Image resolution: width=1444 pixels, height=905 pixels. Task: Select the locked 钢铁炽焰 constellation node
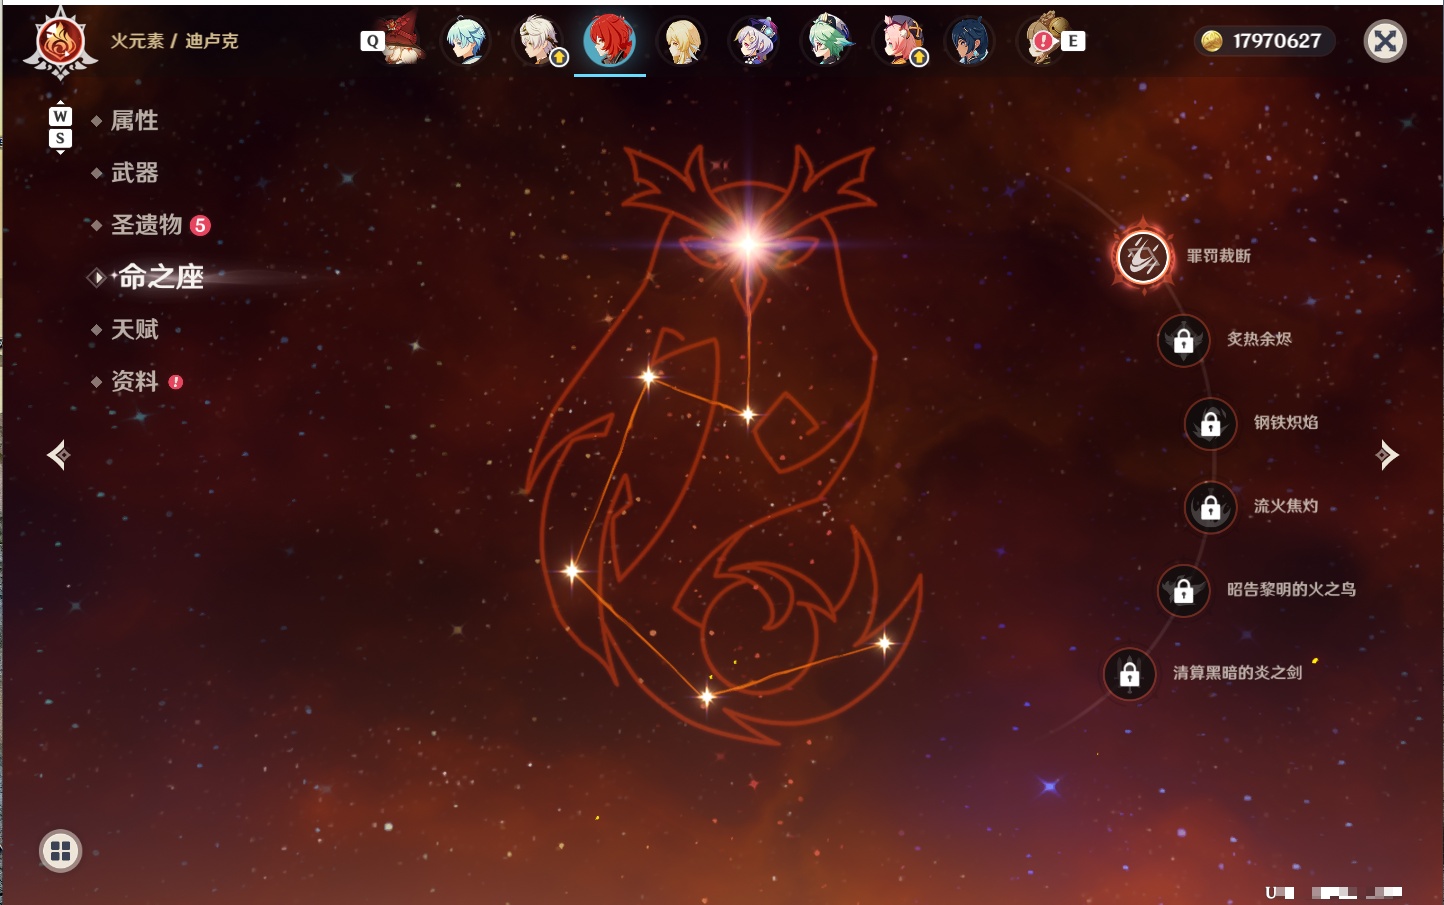point(1210,423)
